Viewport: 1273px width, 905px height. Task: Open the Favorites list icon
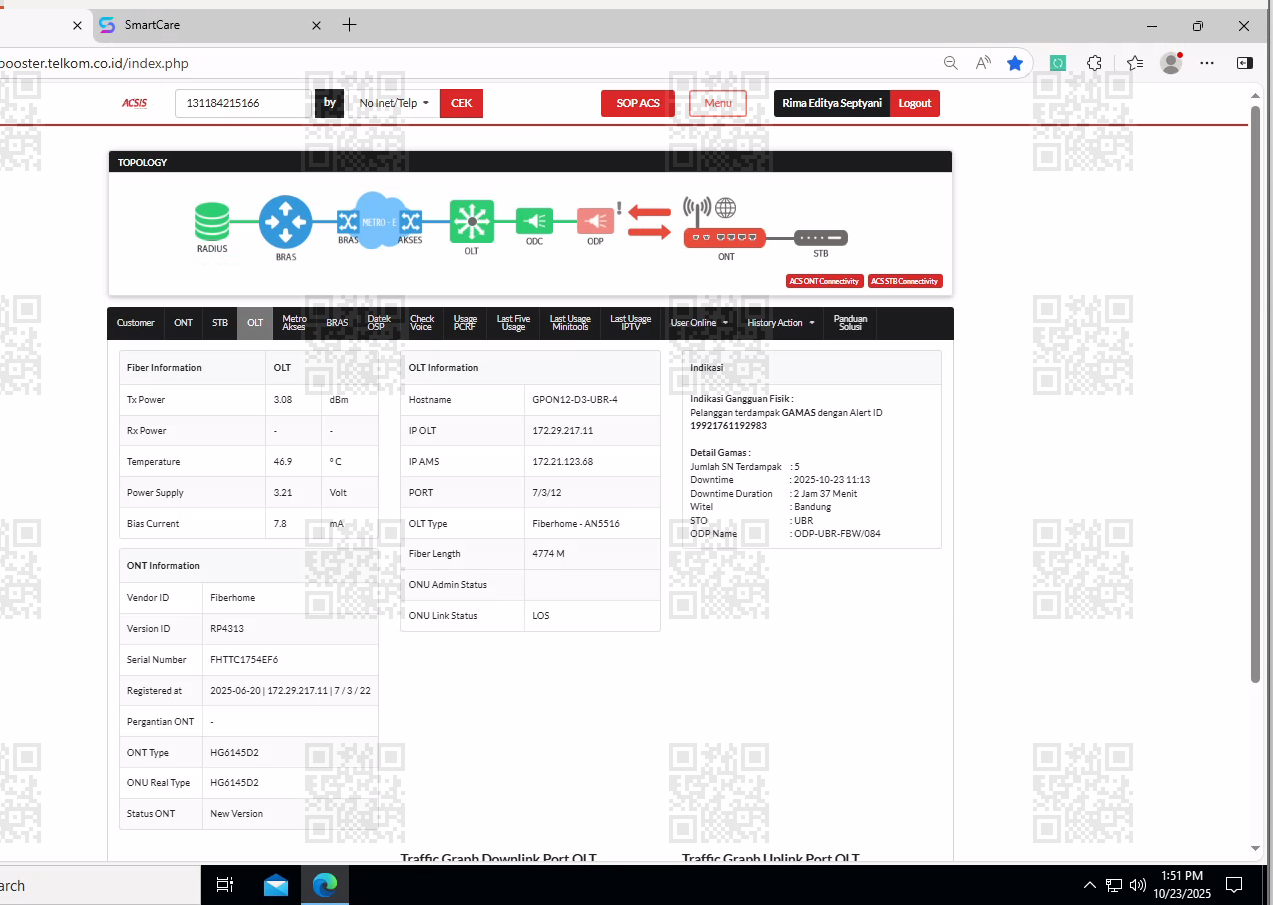[1134, 63]
